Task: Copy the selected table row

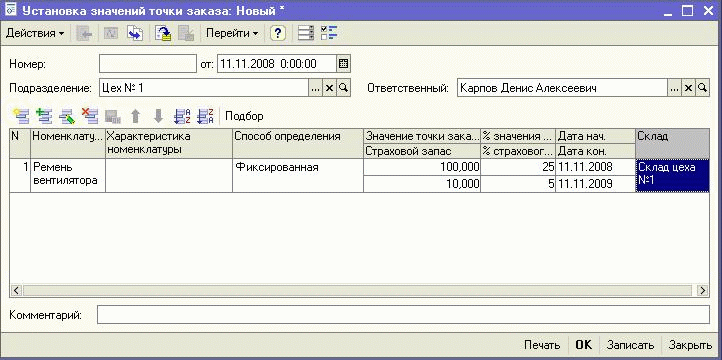Action: coord(44,116)
